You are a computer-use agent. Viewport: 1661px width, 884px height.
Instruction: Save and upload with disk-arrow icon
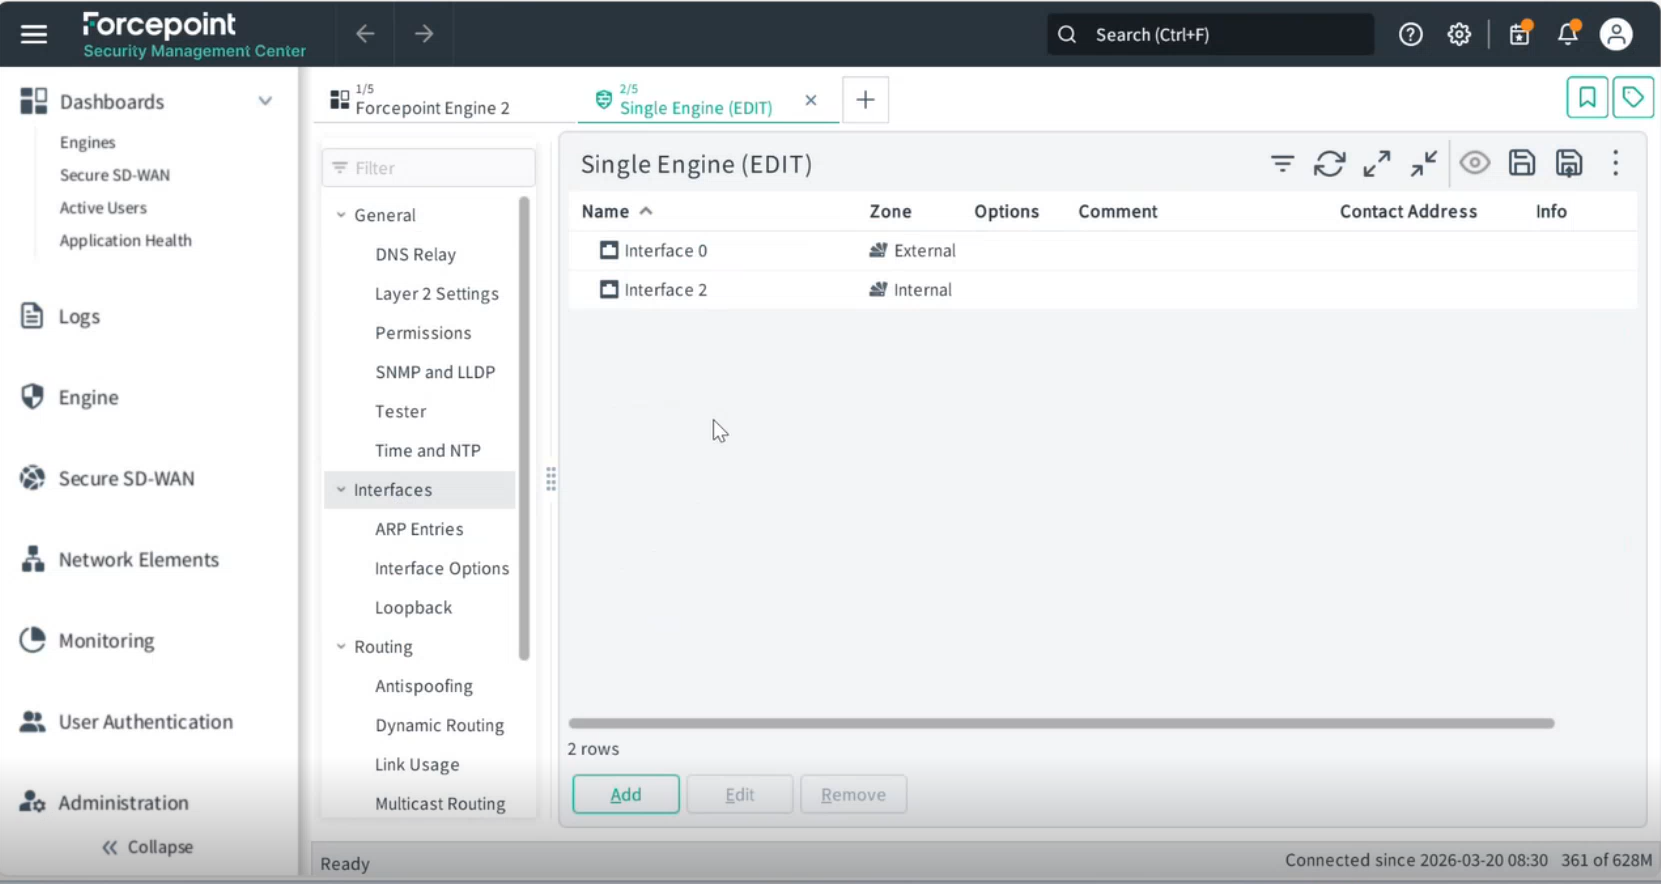(x=1570, y=163)
